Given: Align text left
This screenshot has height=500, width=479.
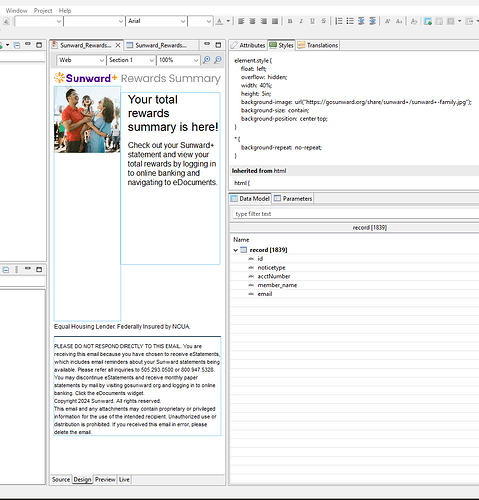Looking at the screenshot, I should (241, 21).
